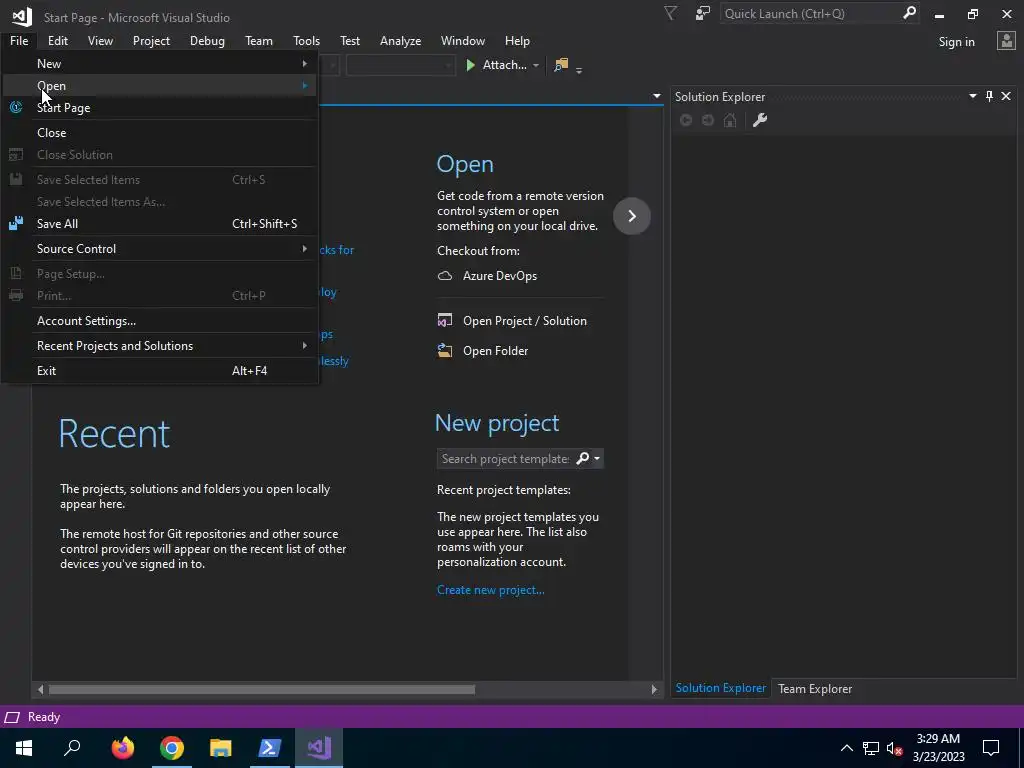This screenshot has width=1024, height=768.
Task: Click the round next-arrow button
Action: pos(632,216)
